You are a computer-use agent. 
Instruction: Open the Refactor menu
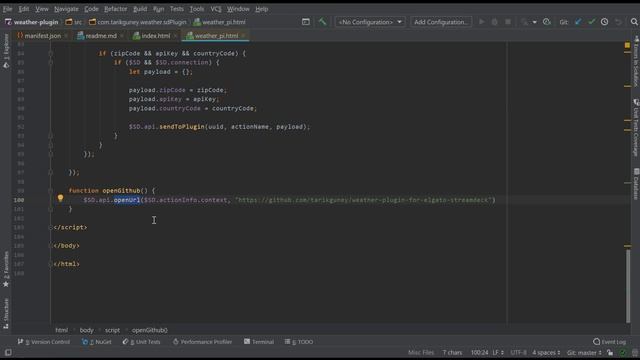pos(116,9)
